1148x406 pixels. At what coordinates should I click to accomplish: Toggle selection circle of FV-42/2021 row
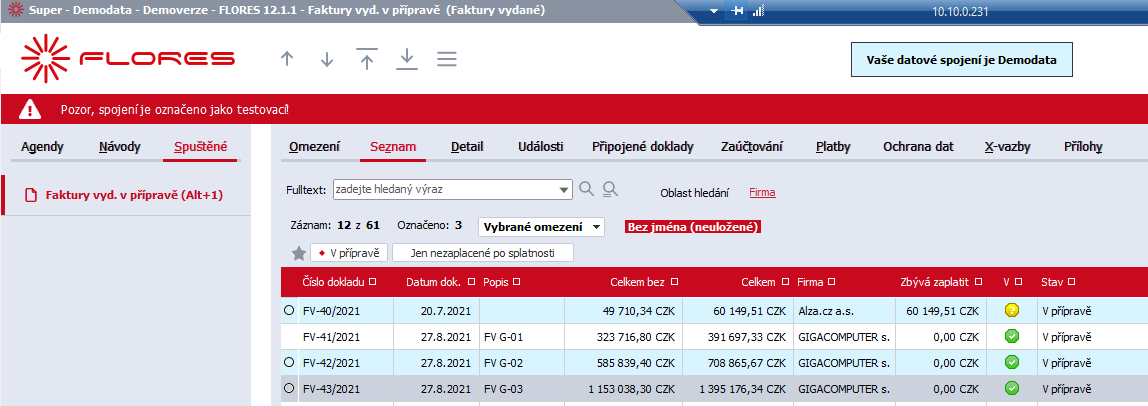pyautogui.click(x=288, y=362)
